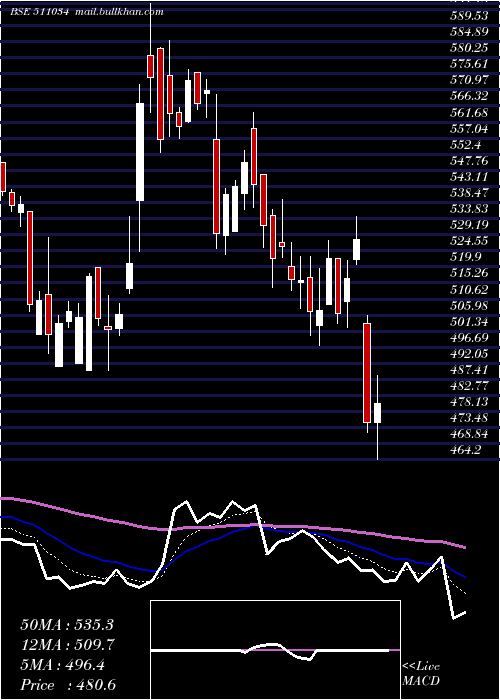Click the 464.2 price axis label

pos(465,451)
